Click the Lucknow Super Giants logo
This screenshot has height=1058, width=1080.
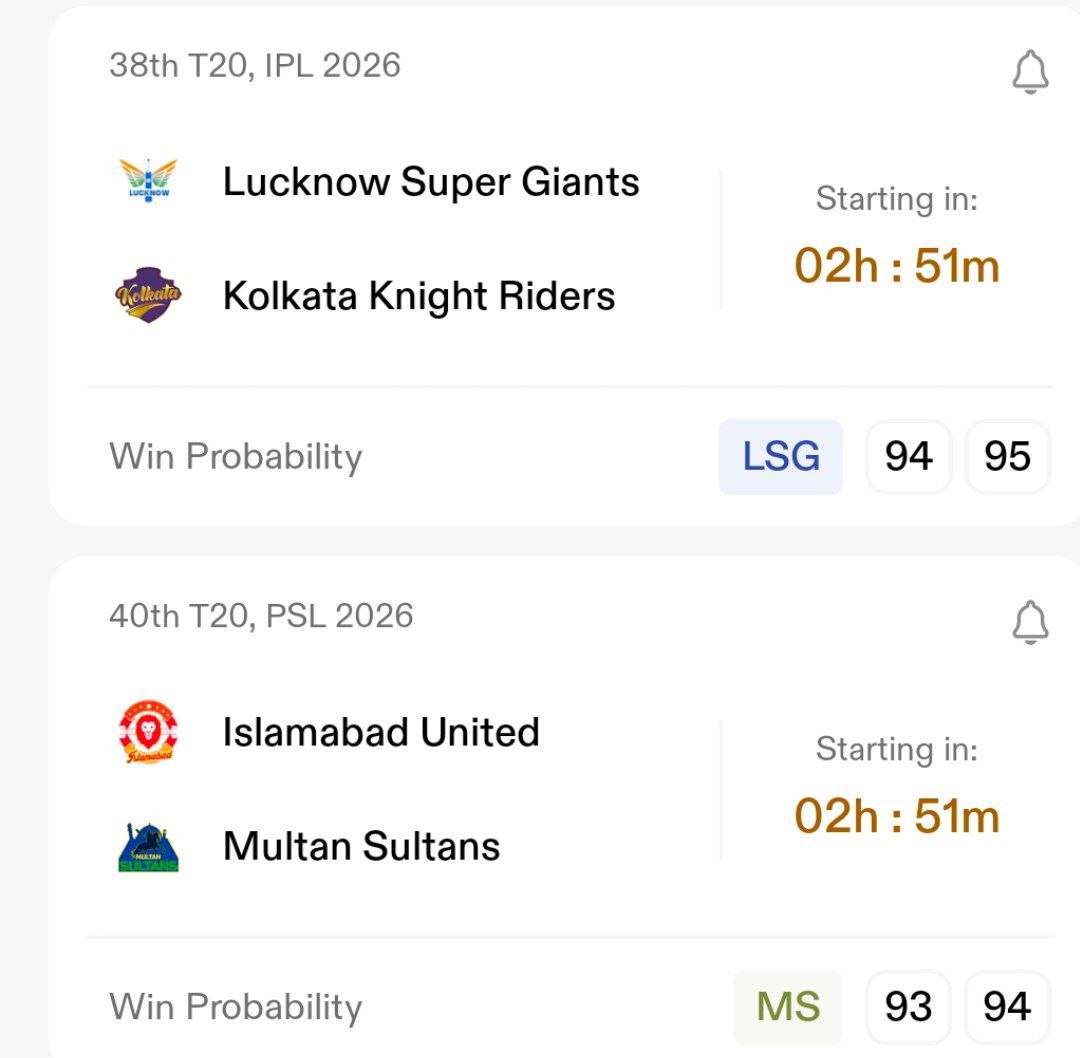click(148, 183)
